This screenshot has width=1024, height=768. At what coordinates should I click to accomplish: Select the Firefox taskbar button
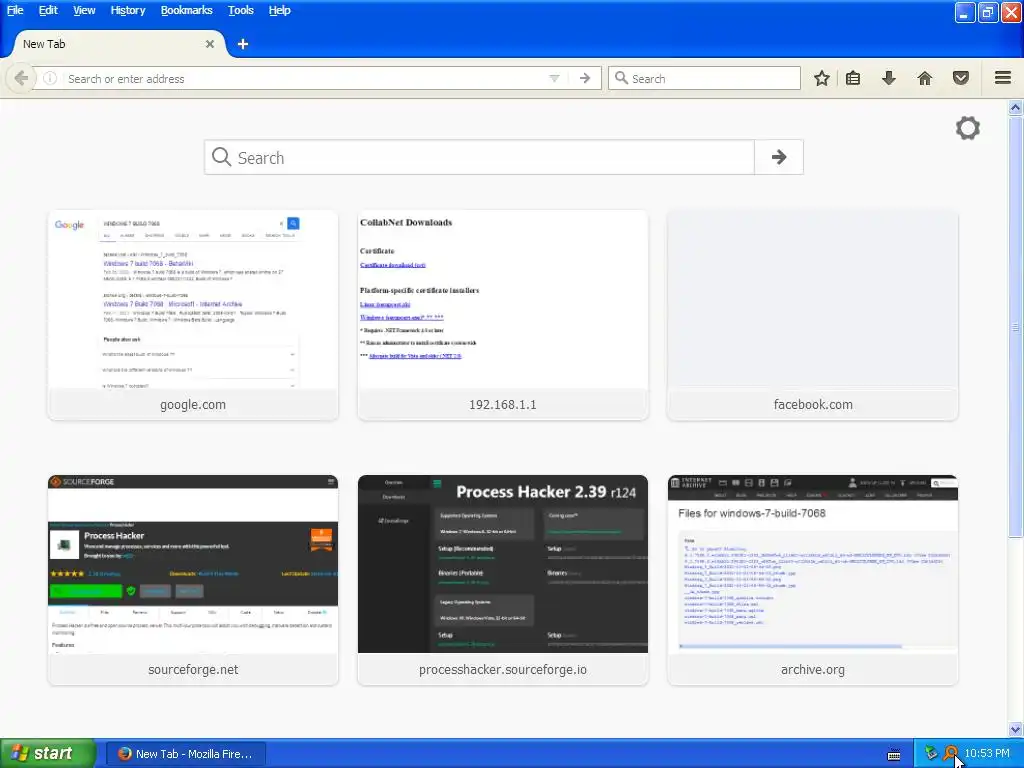[x=186, y=754]
